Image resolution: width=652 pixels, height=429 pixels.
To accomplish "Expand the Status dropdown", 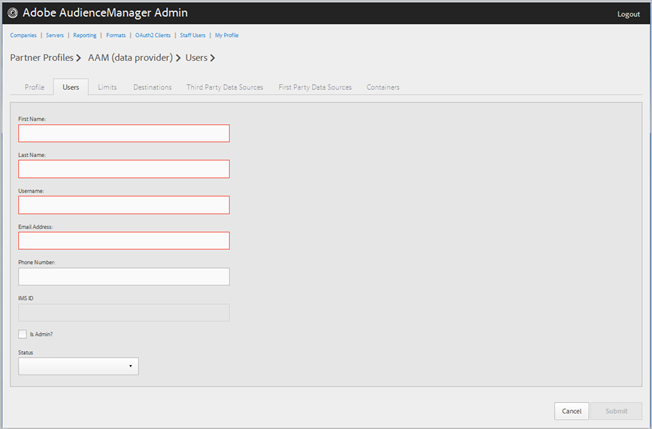I will [78, 366].
